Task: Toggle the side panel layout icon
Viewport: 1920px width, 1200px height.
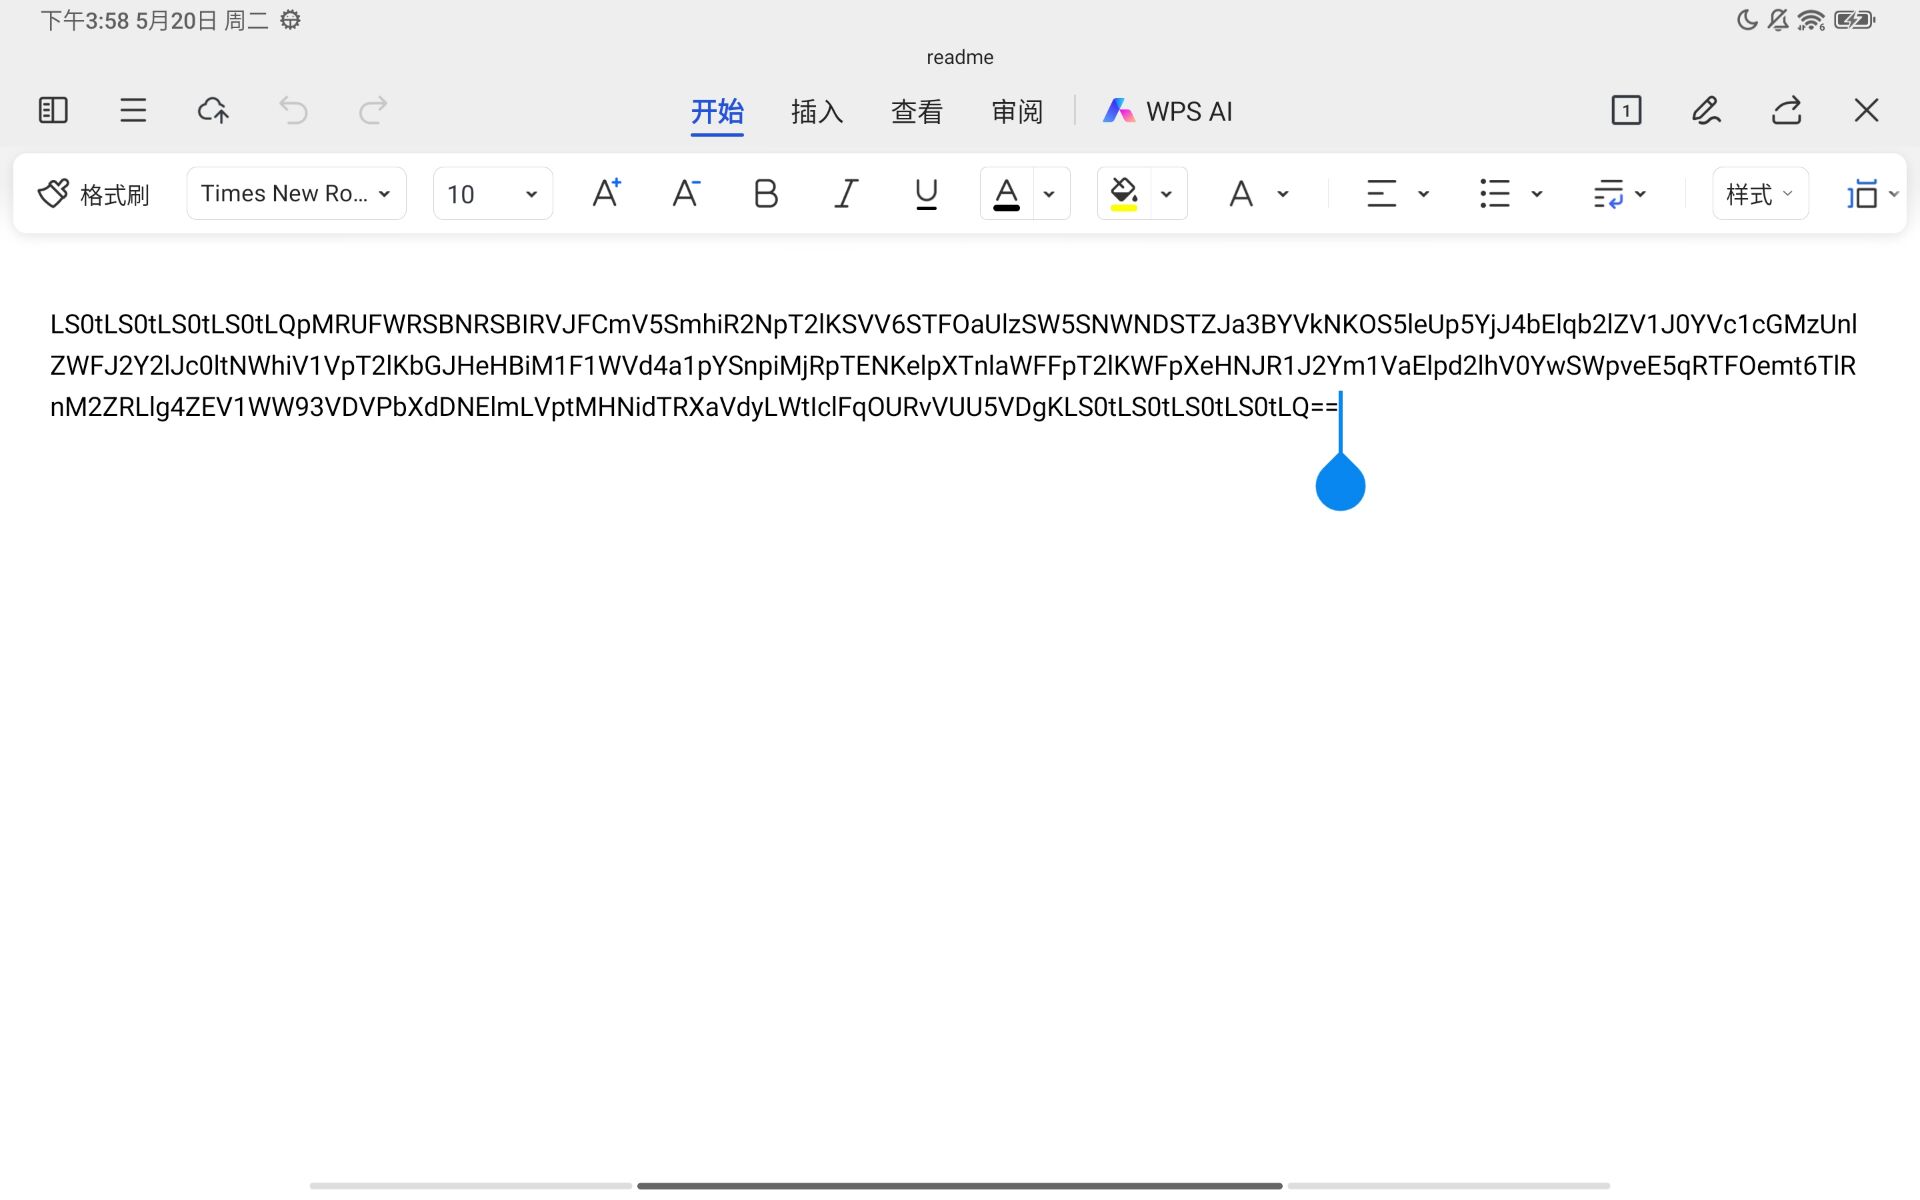Action: point(53,110)
